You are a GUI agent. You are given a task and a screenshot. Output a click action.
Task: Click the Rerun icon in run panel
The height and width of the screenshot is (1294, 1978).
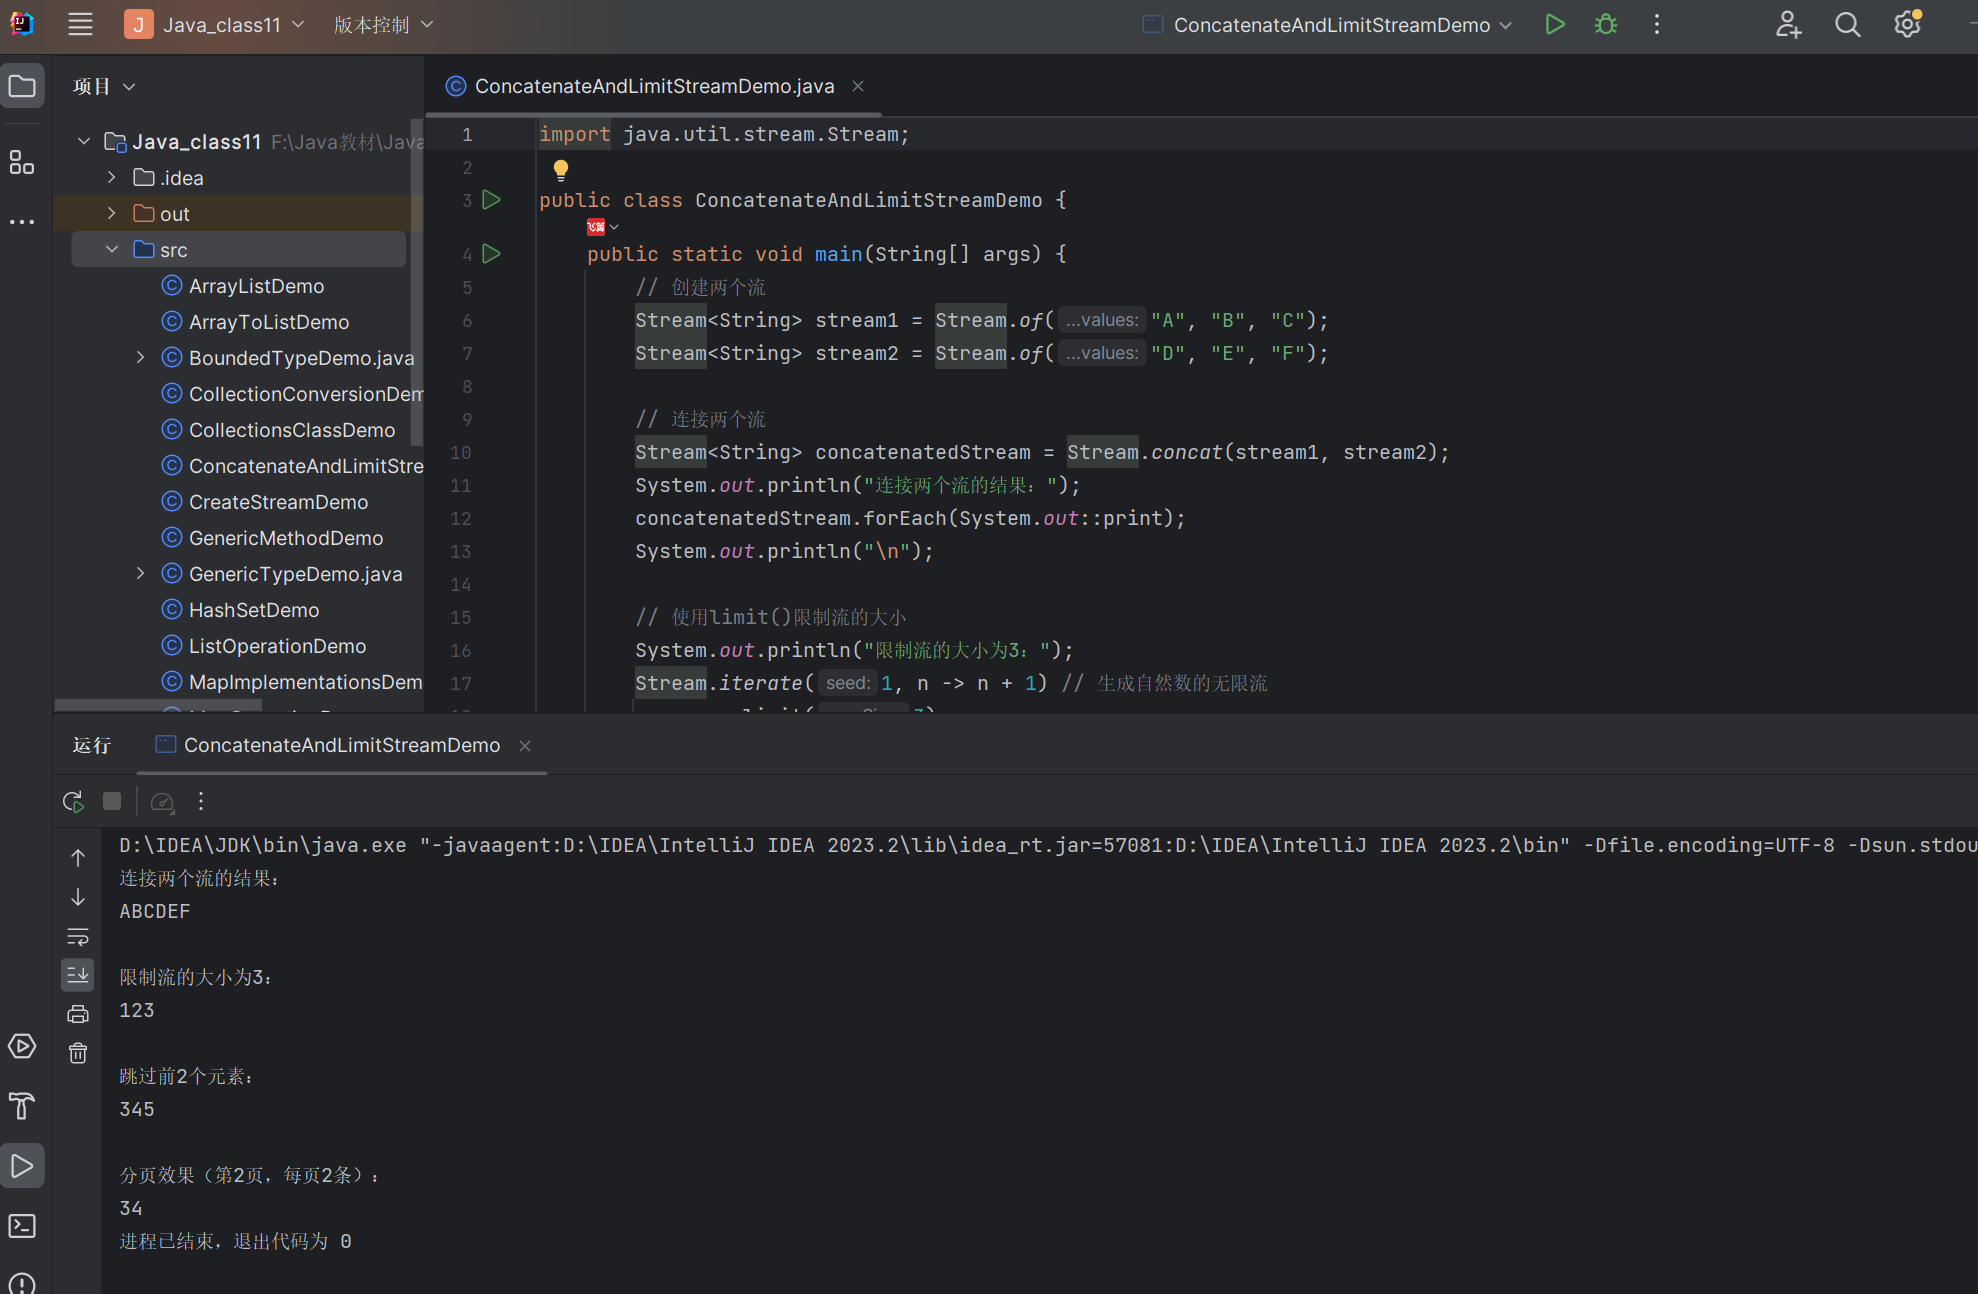pyautogui.click(x=73, y=801)
